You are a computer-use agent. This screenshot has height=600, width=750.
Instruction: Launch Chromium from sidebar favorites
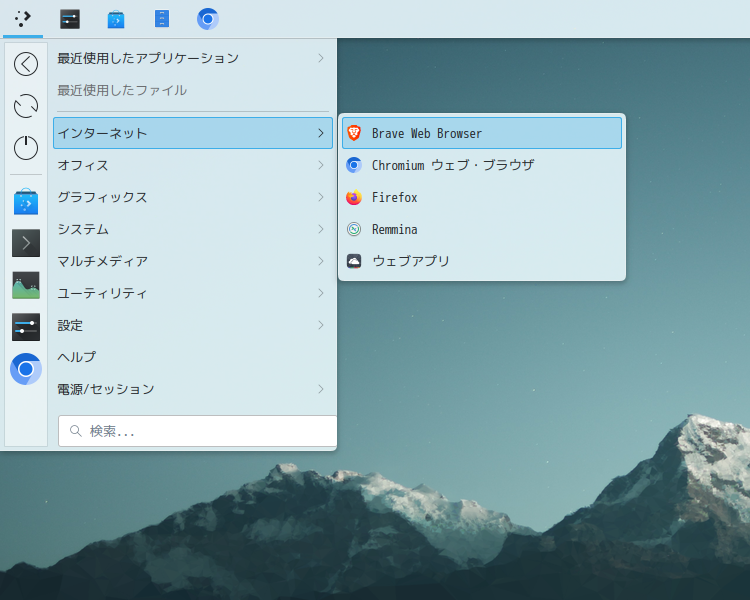pyautogui.click(x=26, y=369)
